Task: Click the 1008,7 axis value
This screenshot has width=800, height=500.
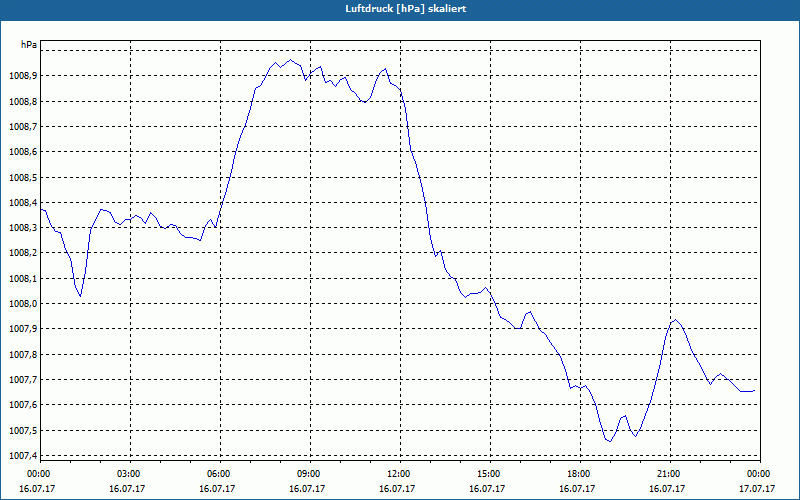Action: point(23,127)
